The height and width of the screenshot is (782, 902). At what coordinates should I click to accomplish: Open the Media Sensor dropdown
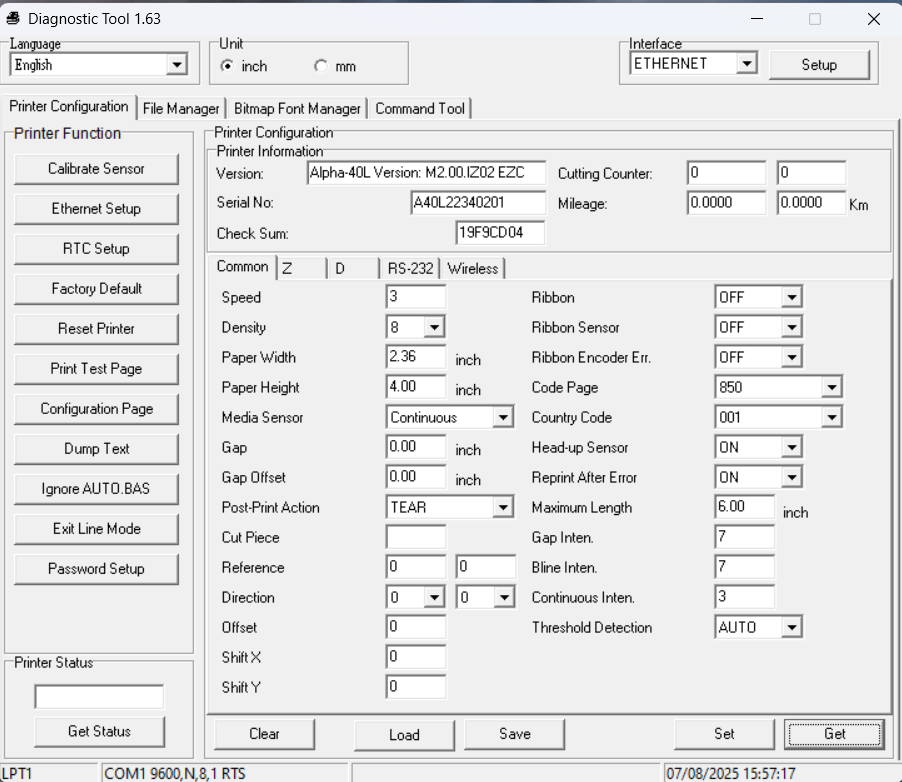coord(502,417)
